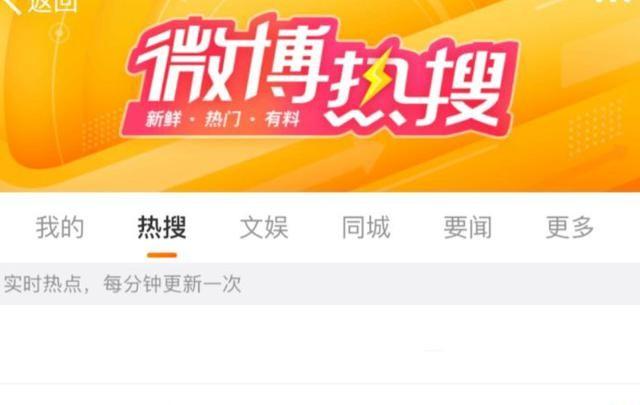The image size is (640, 405).
Task: Switch to the 同城 tab
Action: coord(366,227)
